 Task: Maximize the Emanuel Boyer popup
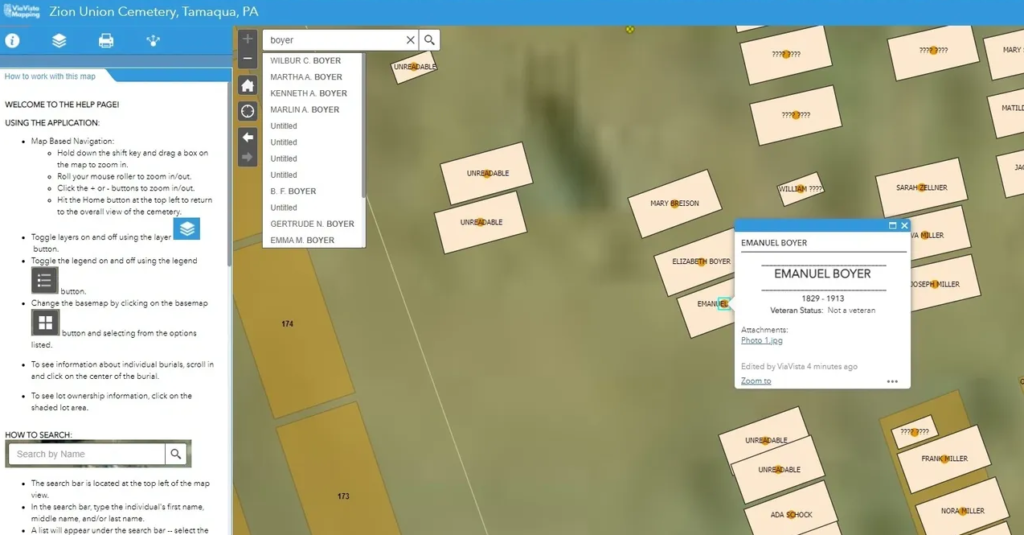892,225
